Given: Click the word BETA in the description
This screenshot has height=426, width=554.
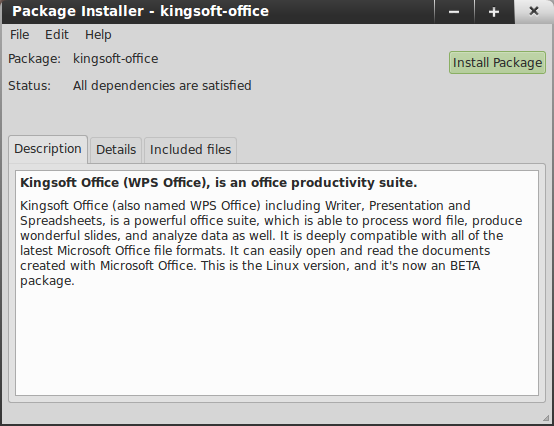Looking at the screenshot, I should [465, 266].
